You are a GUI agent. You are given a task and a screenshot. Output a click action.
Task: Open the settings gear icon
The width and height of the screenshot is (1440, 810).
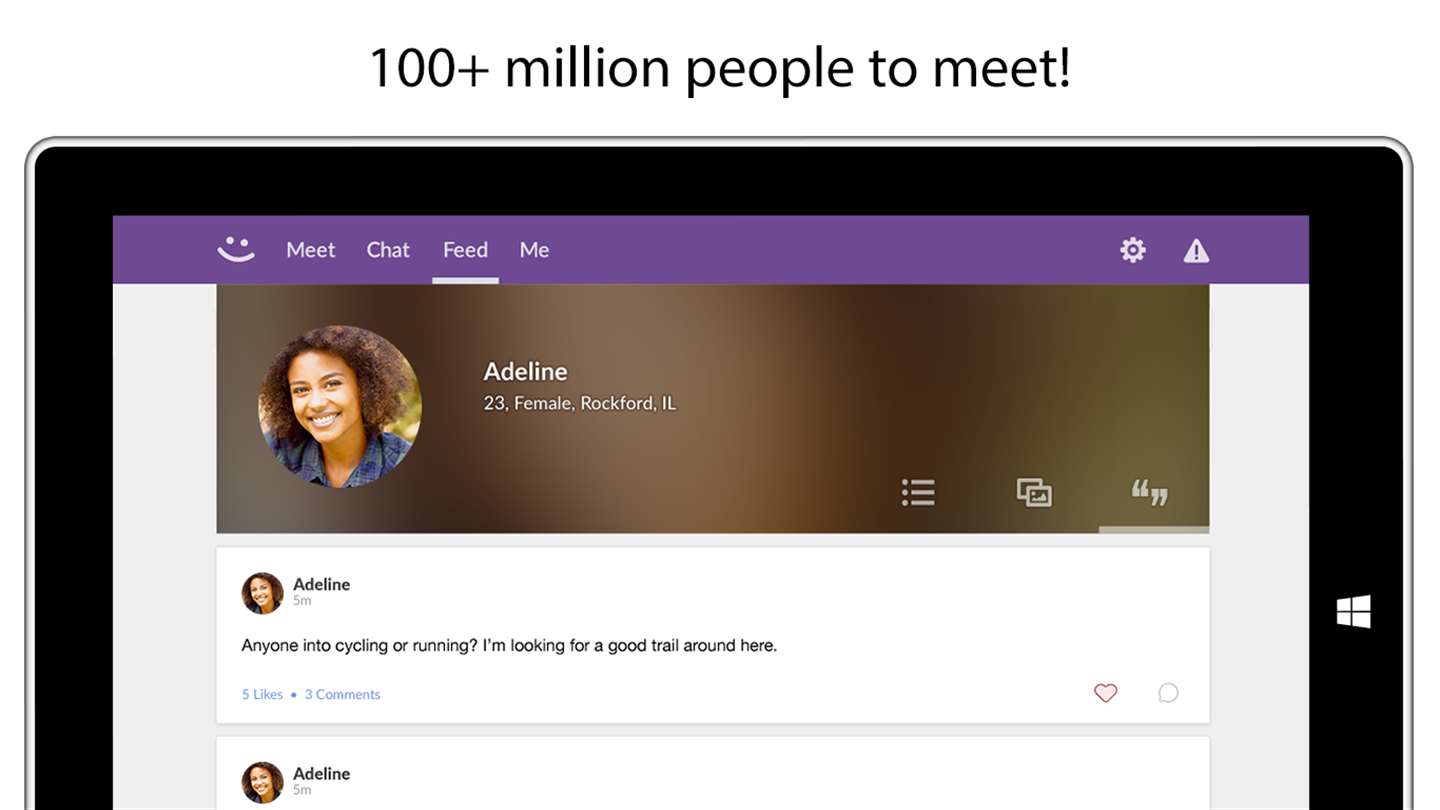tap(1133, 250)
